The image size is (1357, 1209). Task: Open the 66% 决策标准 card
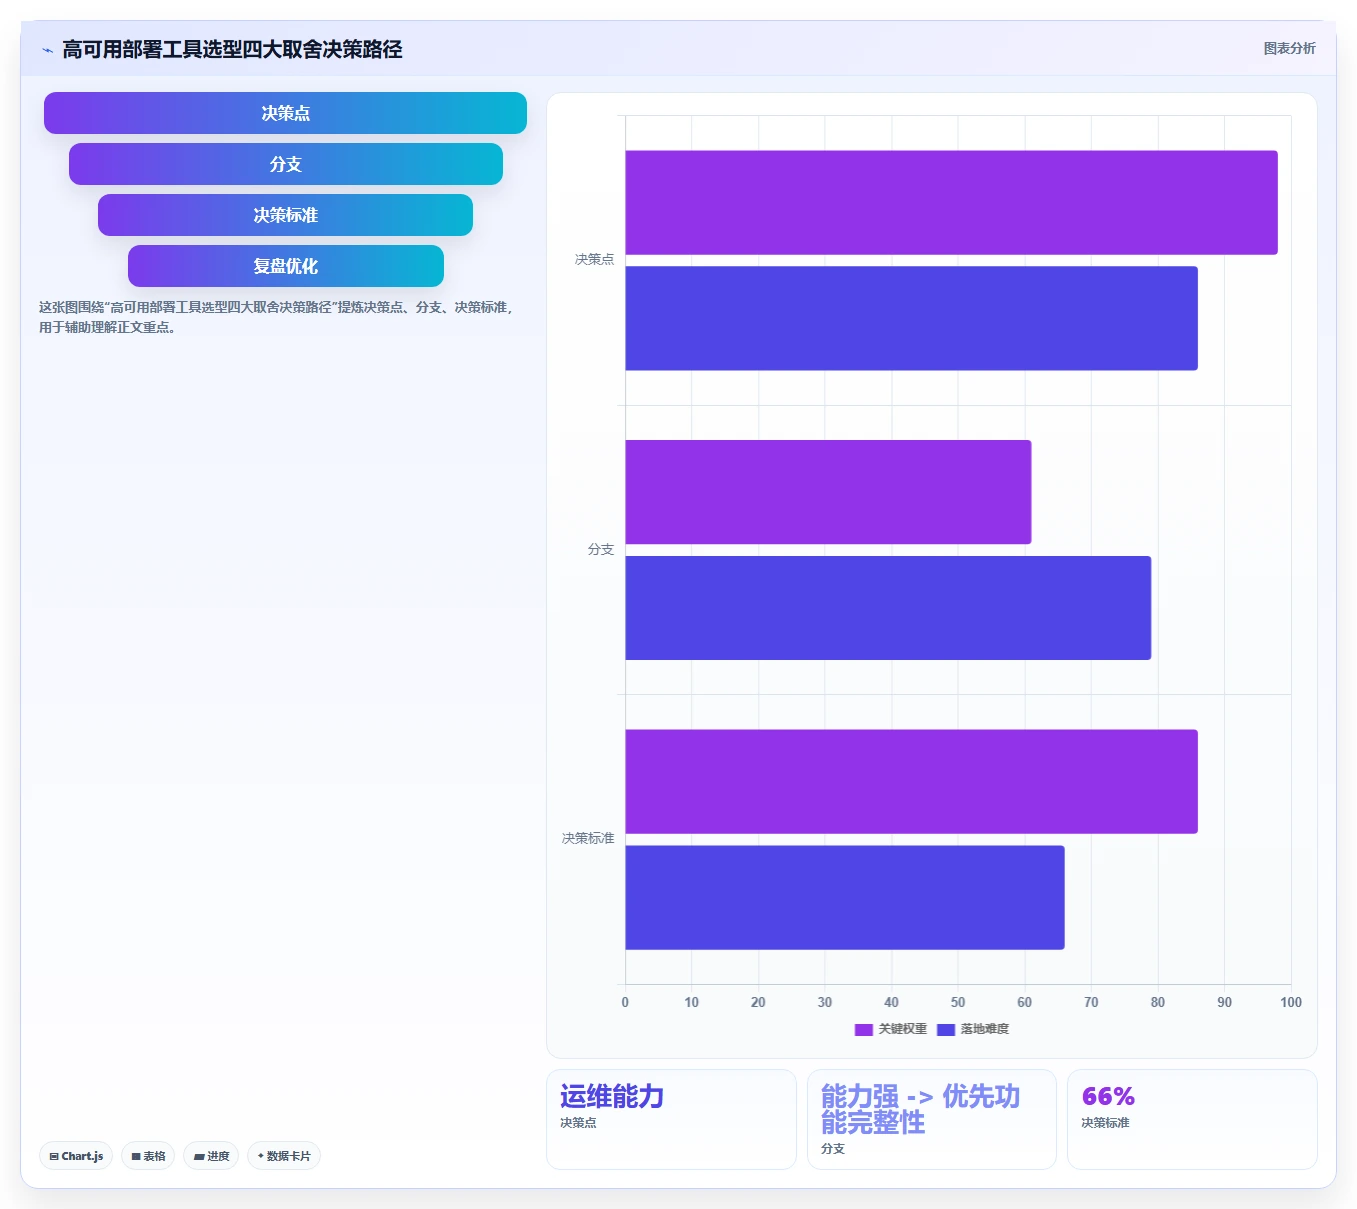[x=1192, y=1119]
